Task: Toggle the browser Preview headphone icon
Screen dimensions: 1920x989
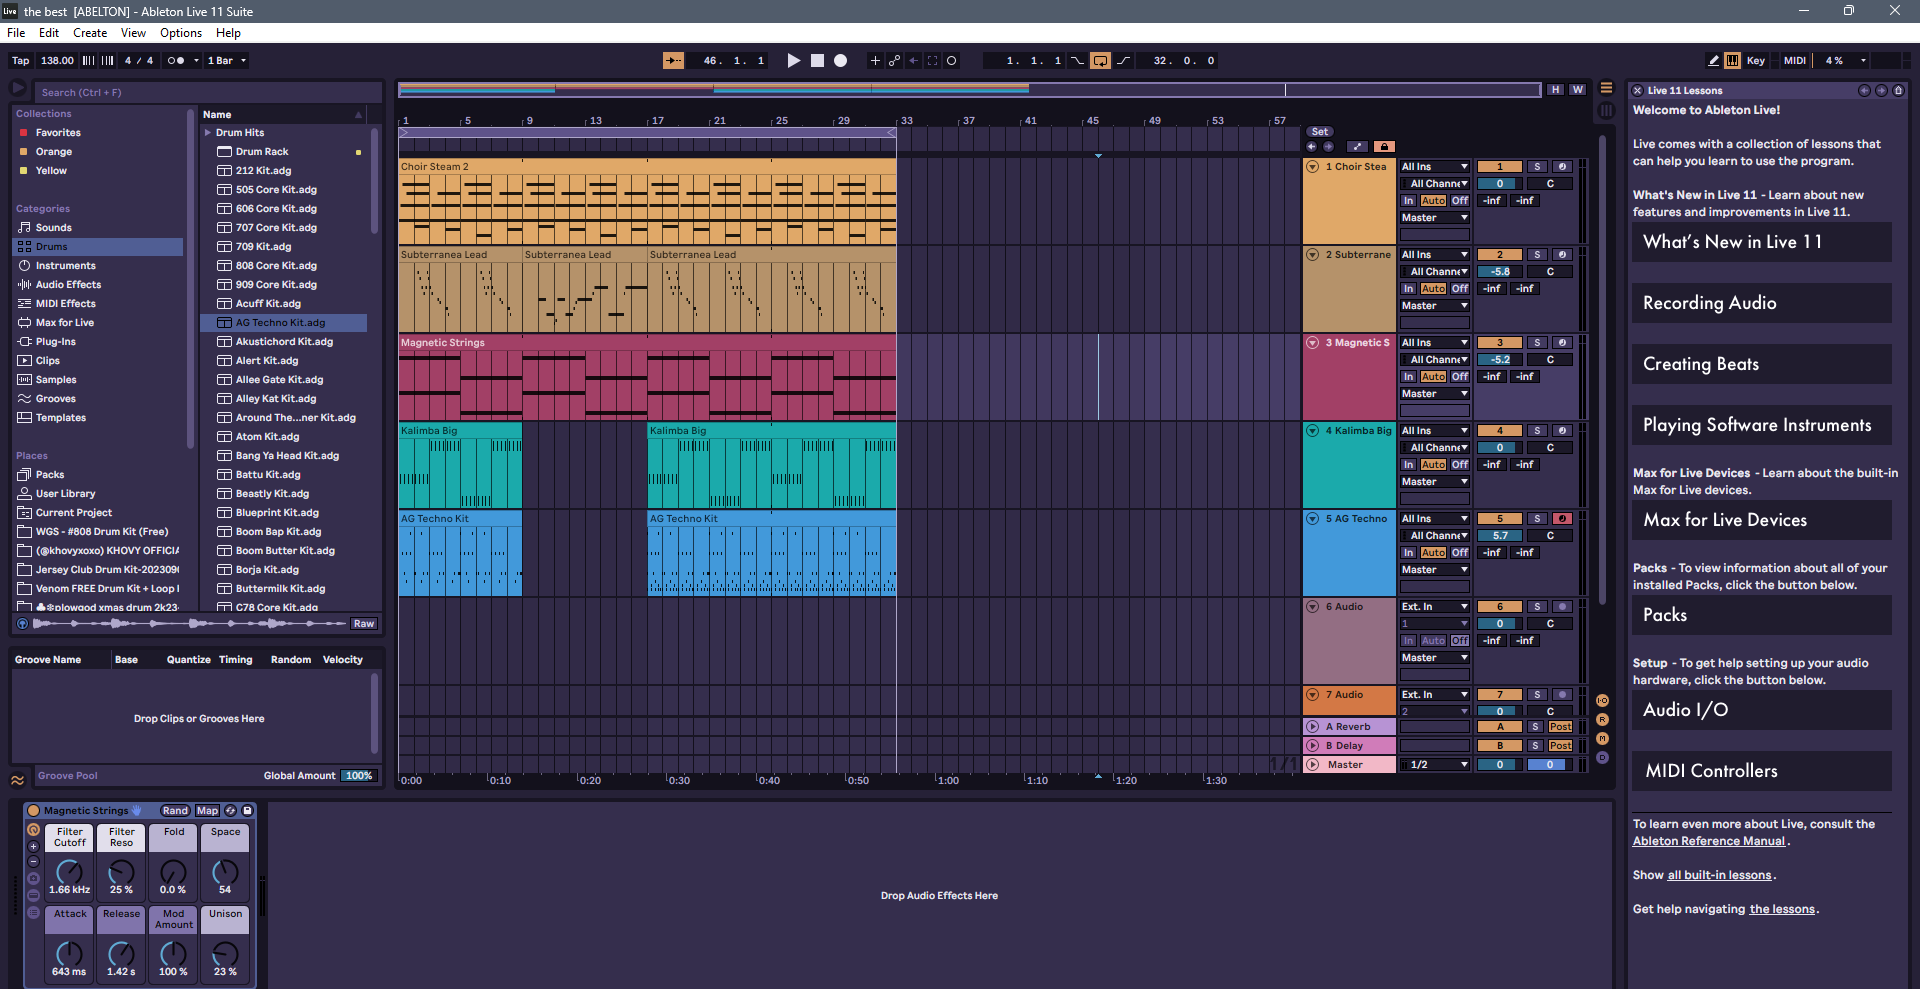Action: tap(23, 624)
